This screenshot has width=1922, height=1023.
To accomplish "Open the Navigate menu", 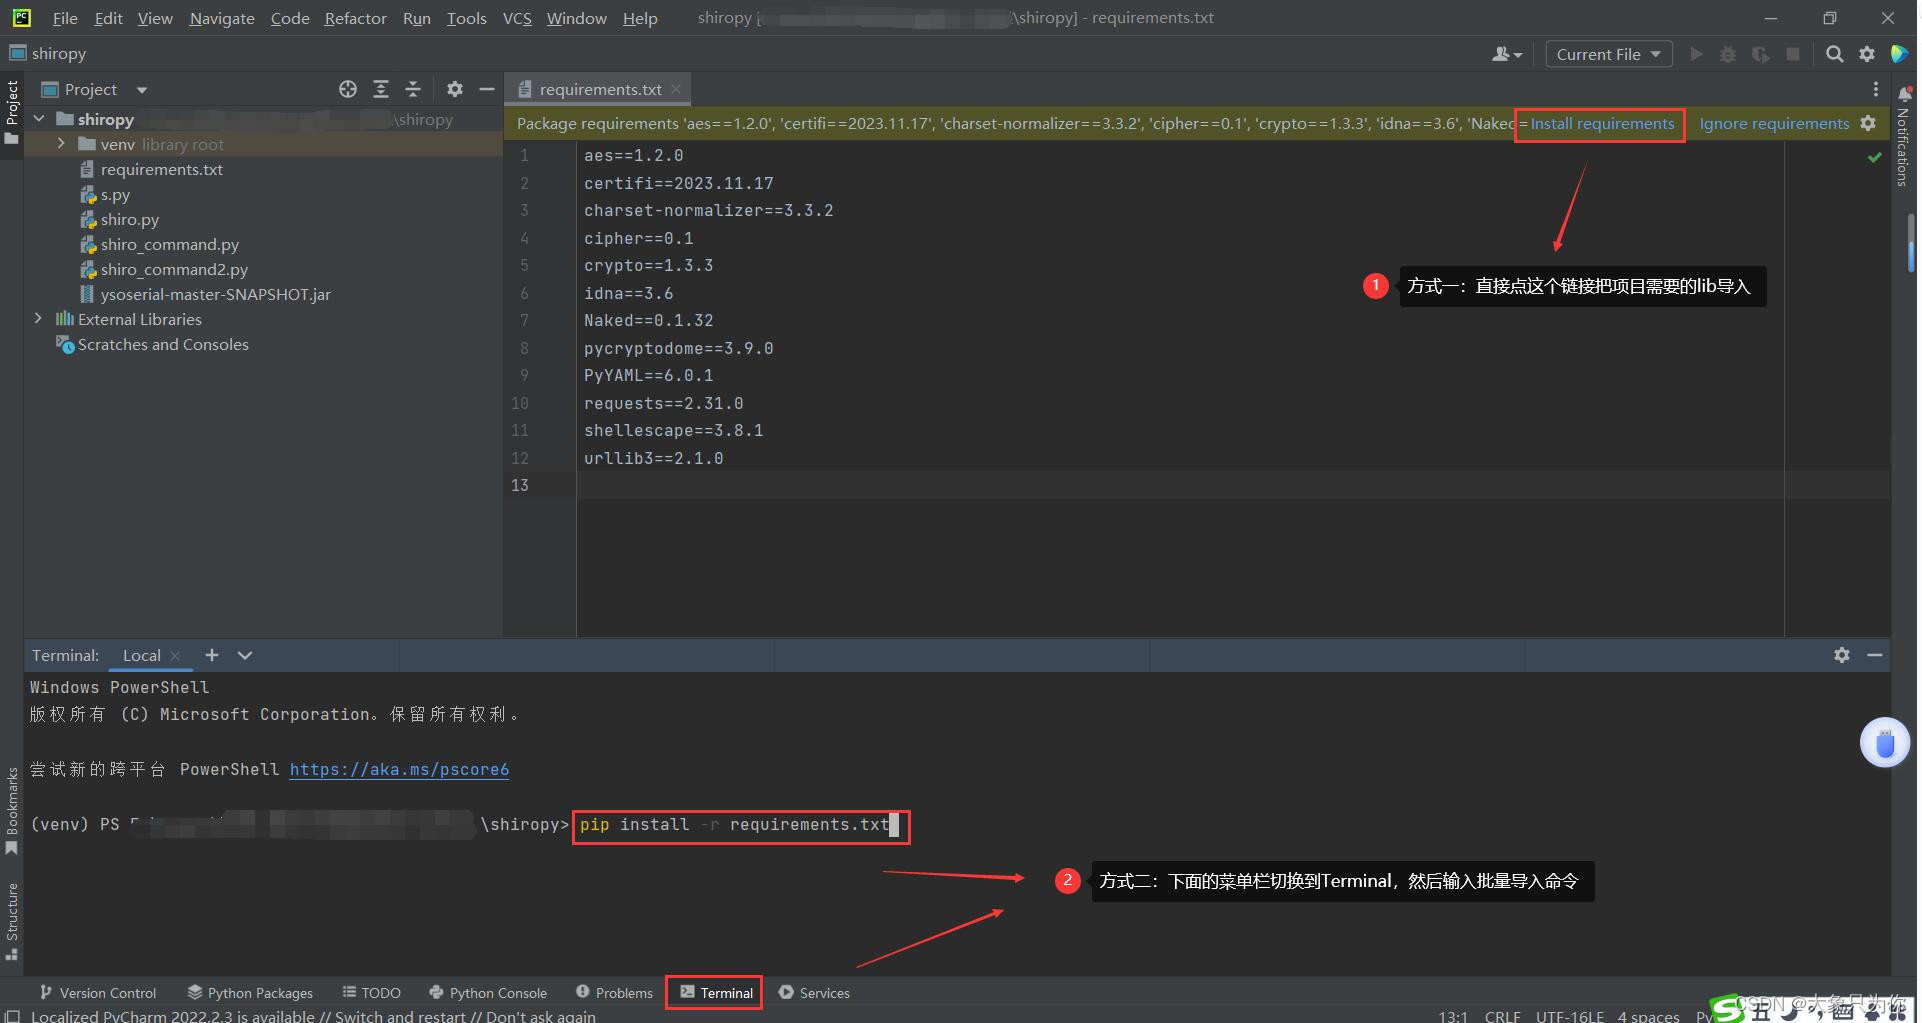I will 222,18.
